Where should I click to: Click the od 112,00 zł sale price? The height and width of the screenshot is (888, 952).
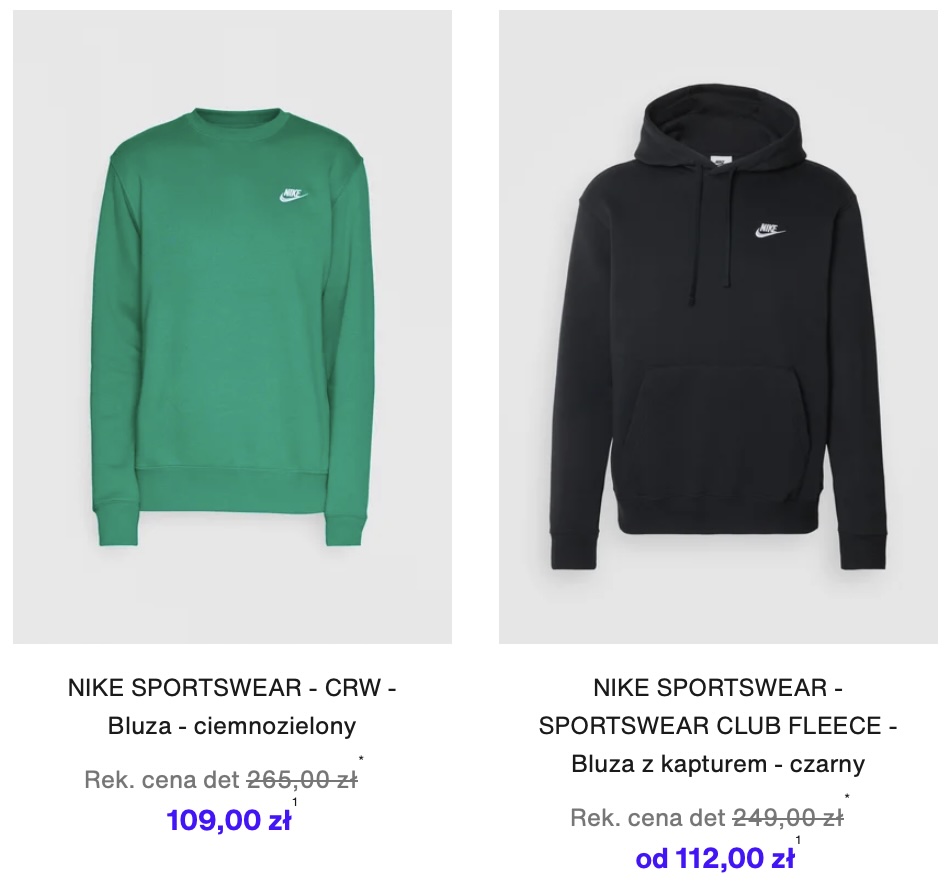coord(715,858)
